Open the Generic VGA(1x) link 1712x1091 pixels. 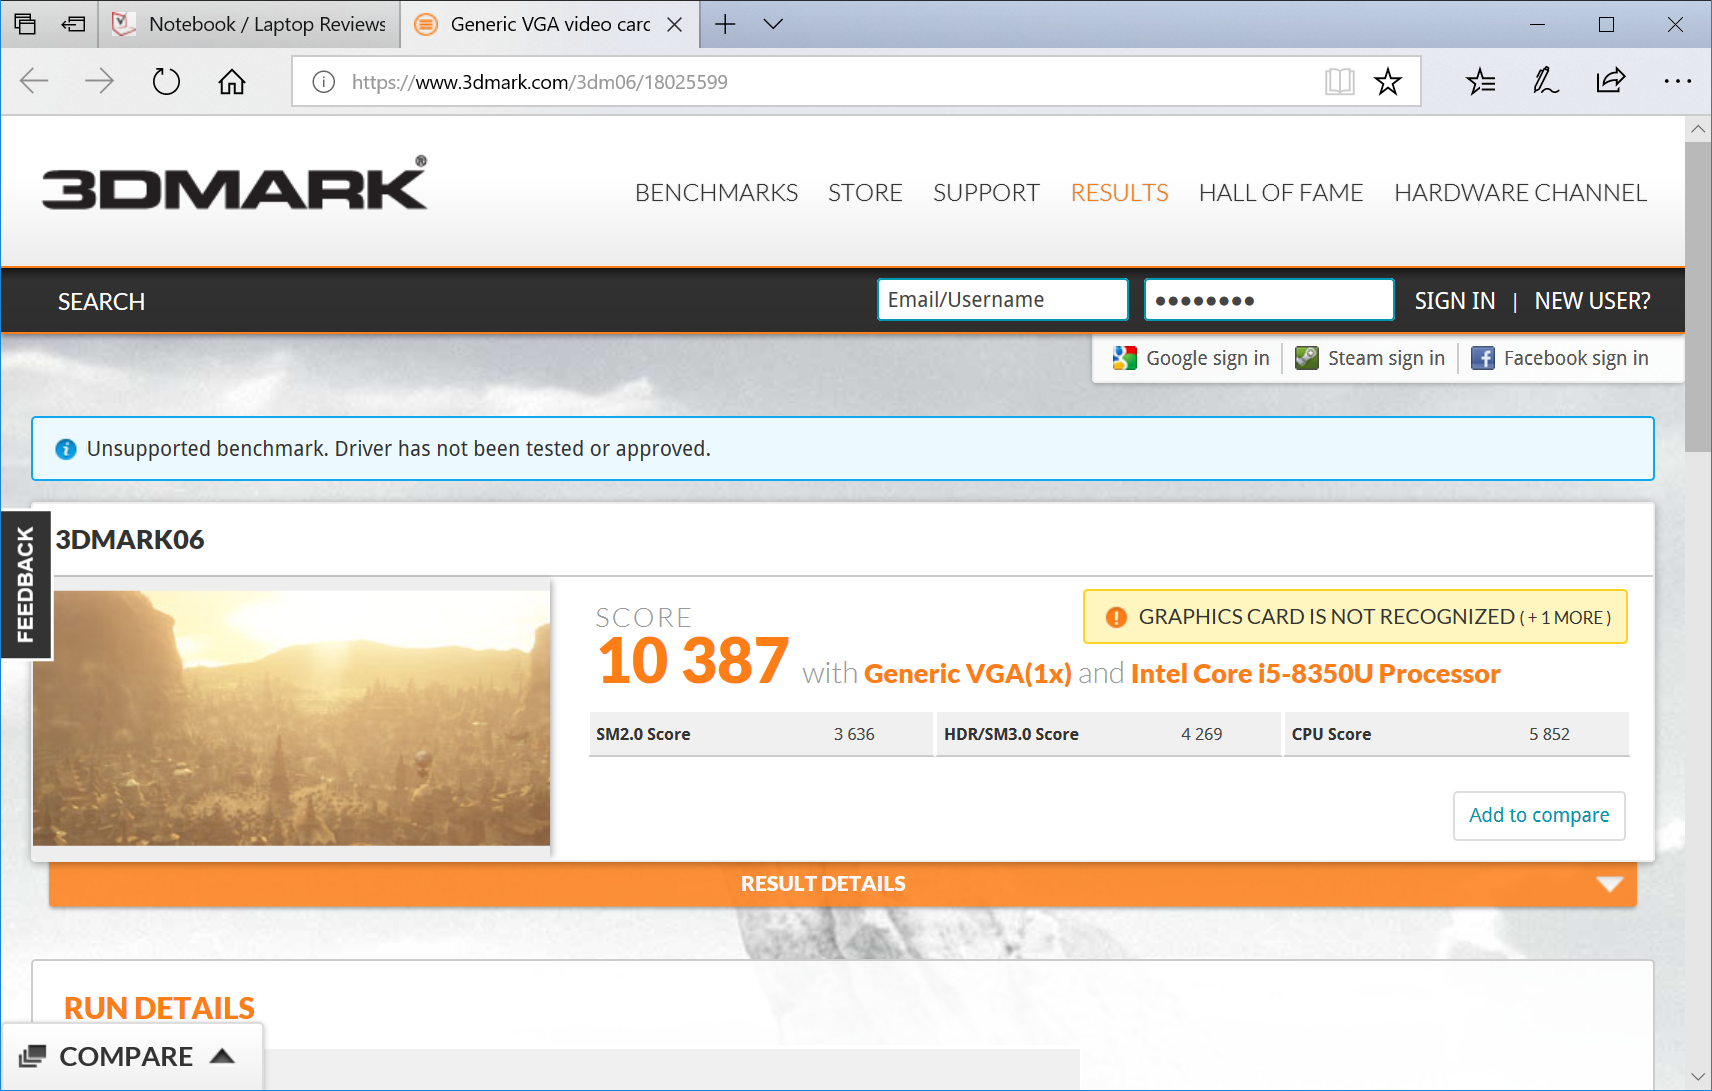point(968,674)
